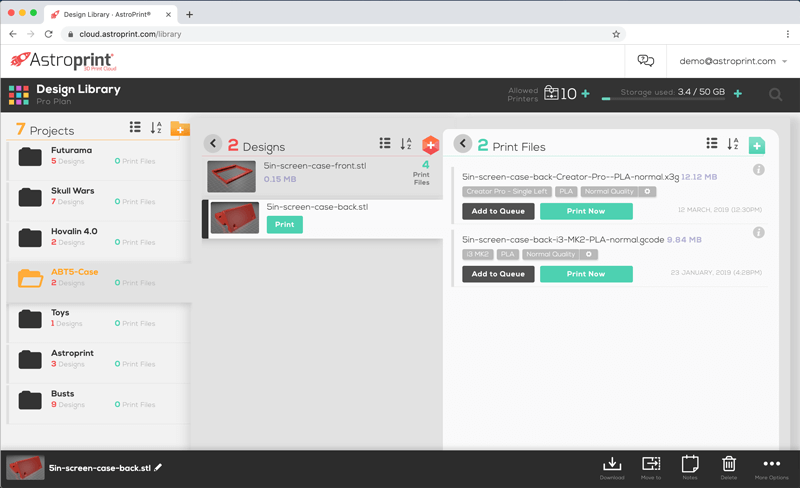Open the search magnifier icon

[x=776, y=94]
